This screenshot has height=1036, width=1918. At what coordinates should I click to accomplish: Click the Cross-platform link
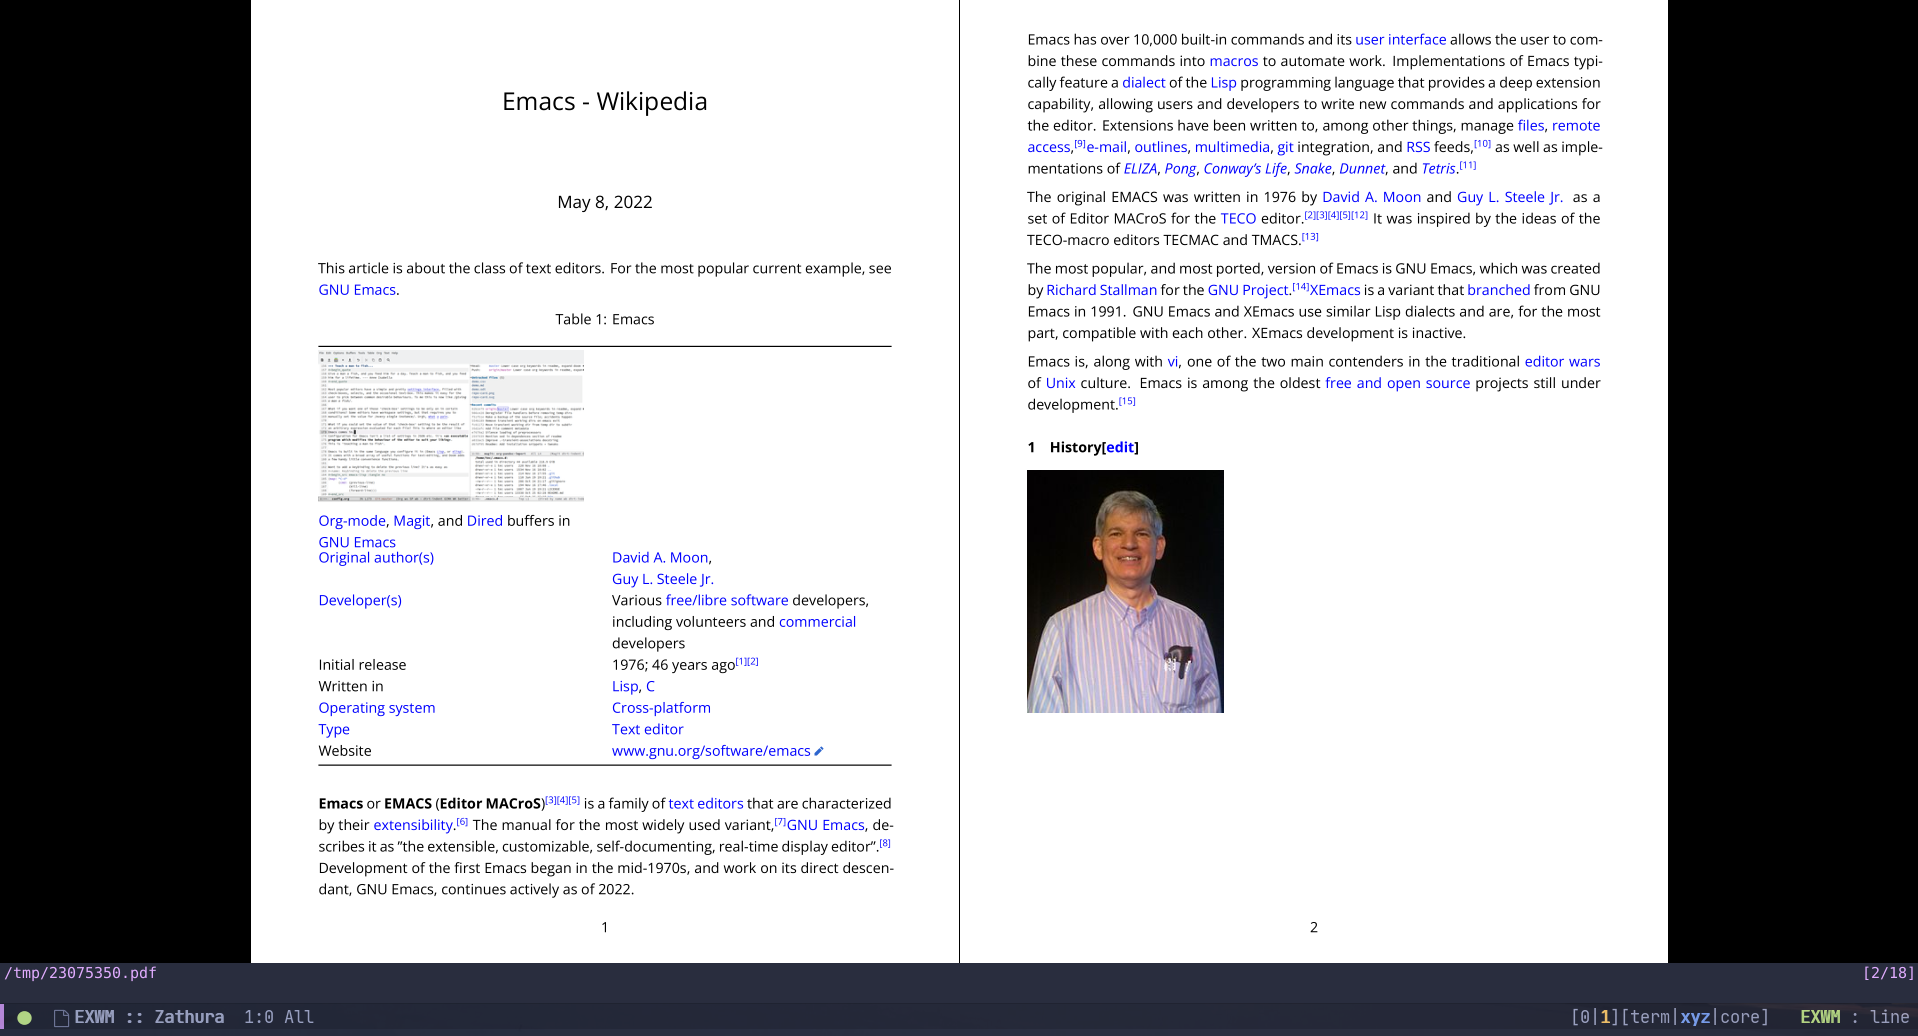click(x=661, y=707)
